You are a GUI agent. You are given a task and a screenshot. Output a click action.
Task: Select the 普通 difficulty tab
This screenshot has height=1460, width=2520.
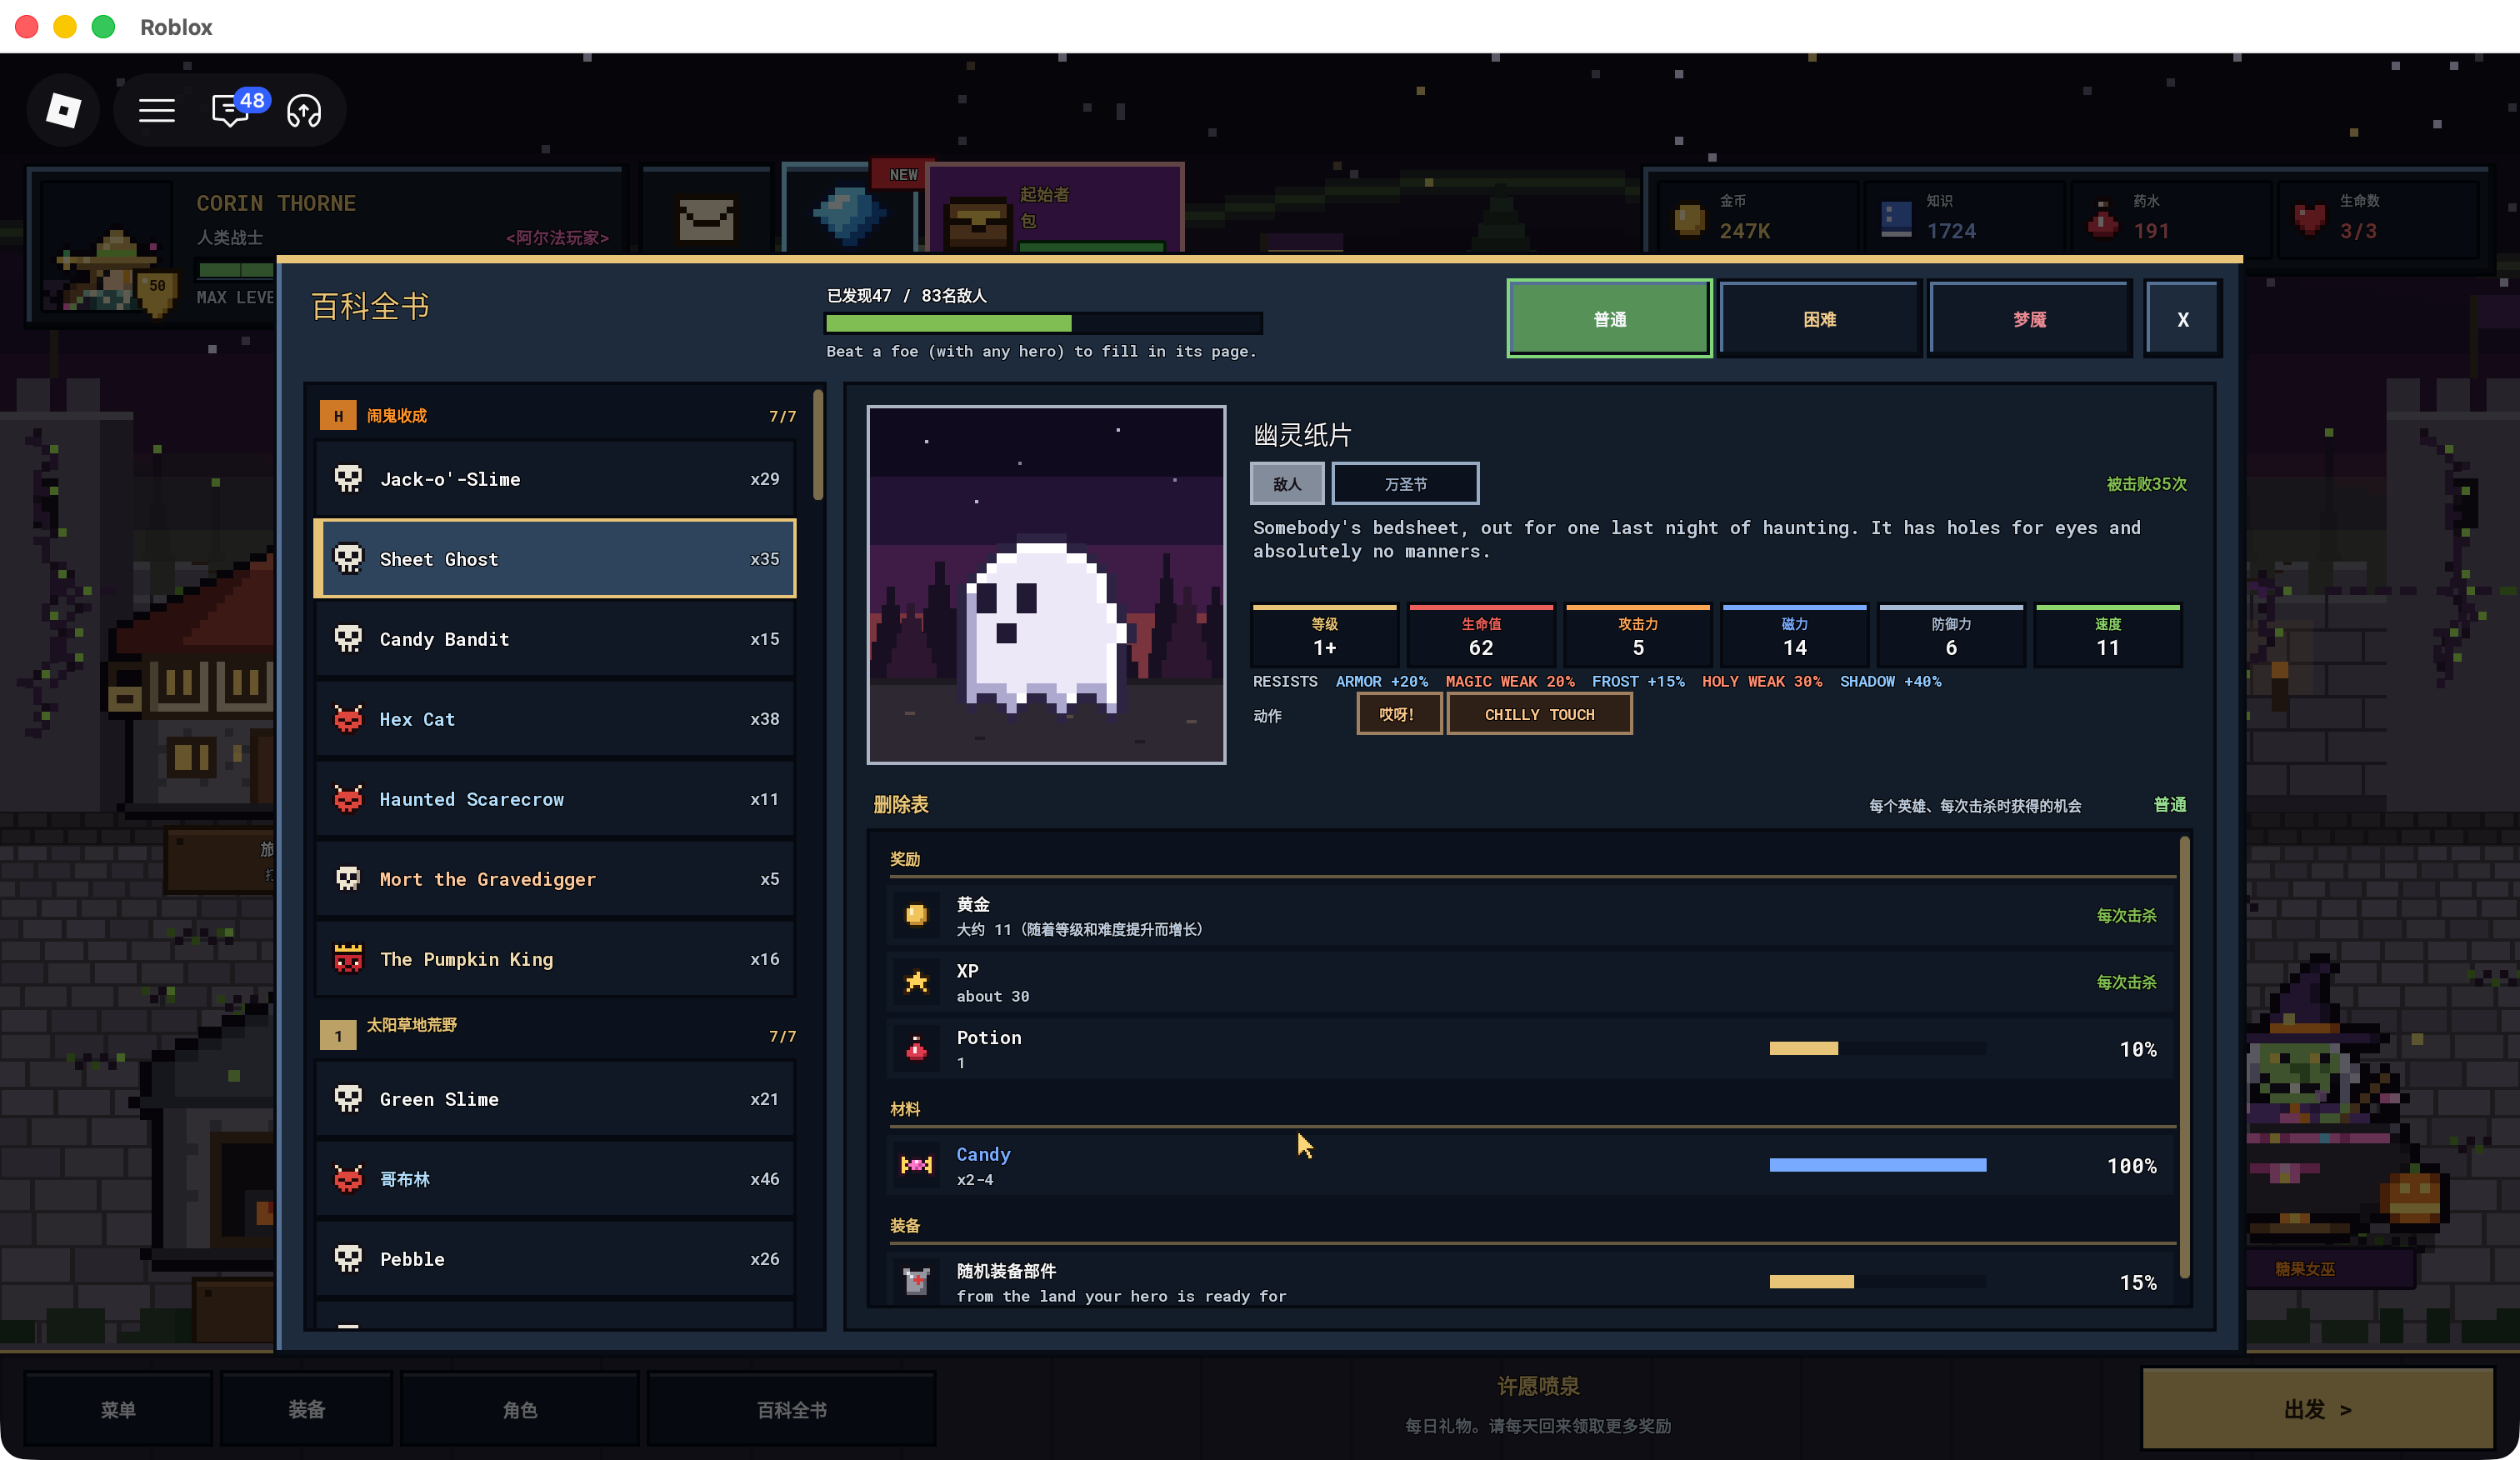[1609, 318]
